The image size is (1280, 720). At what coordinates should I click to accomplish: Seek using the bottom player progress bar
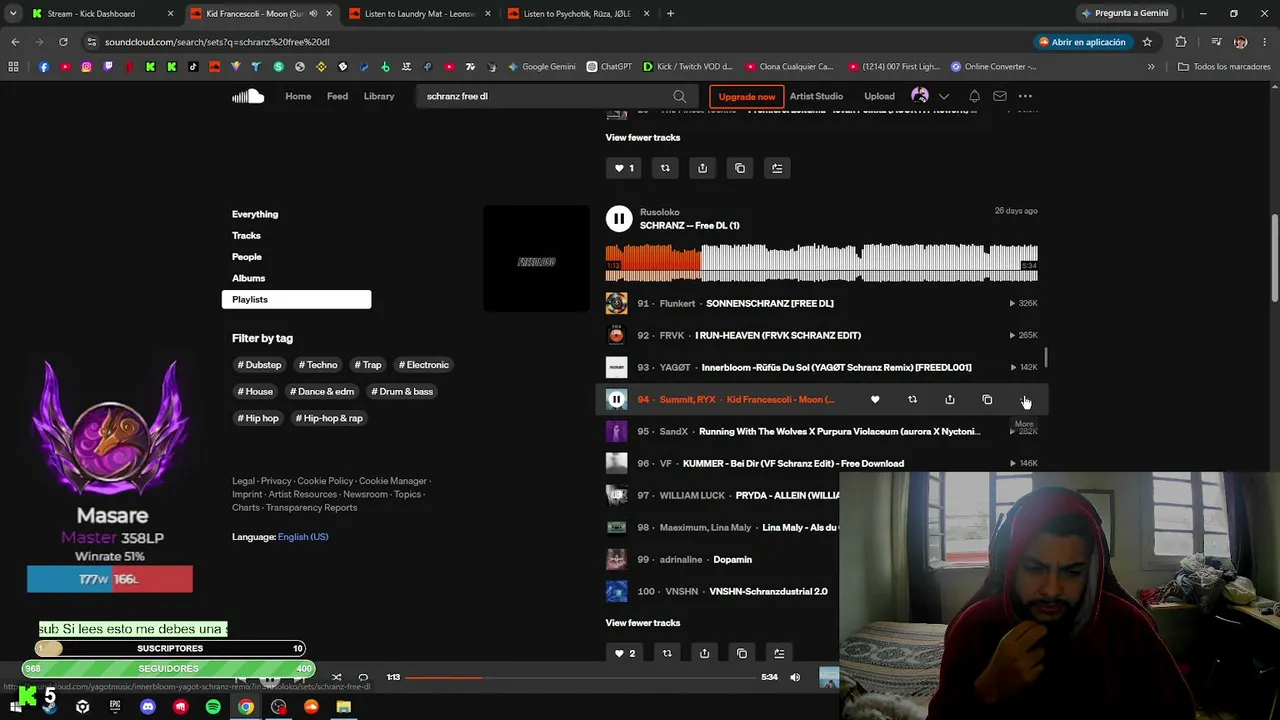[x=581, y=677]
